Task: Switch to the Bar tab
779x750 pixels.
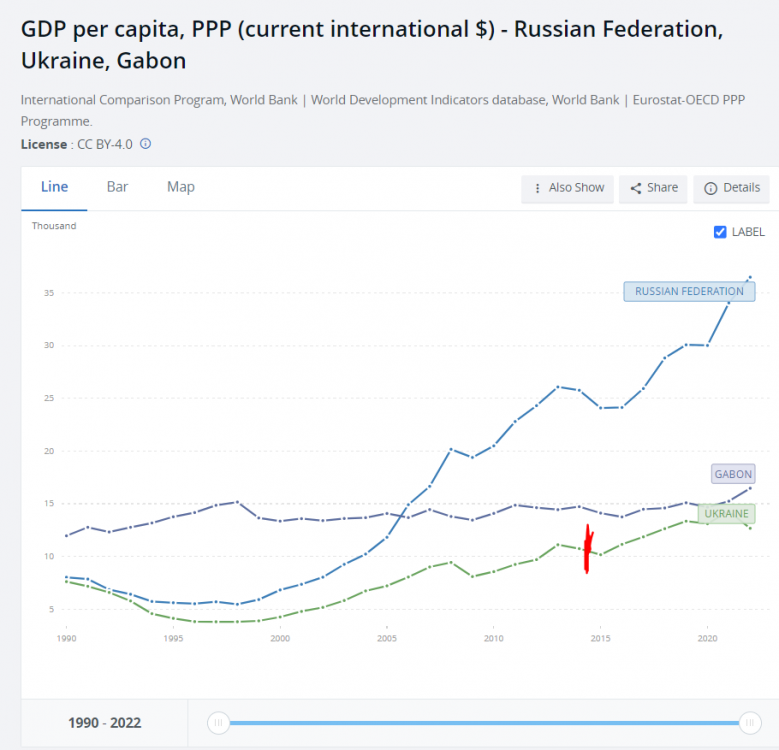Action: coord(117,187)
